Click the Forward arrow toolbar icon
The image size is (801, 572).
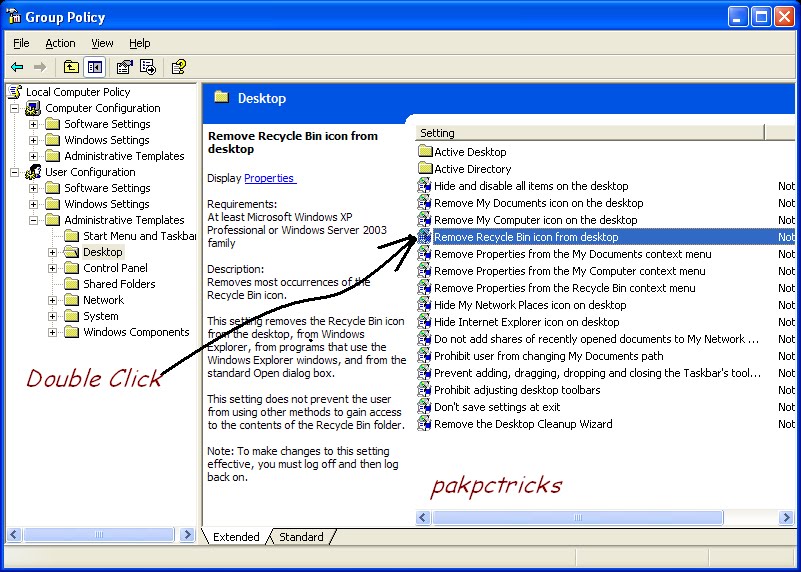(x=40, y=67)
